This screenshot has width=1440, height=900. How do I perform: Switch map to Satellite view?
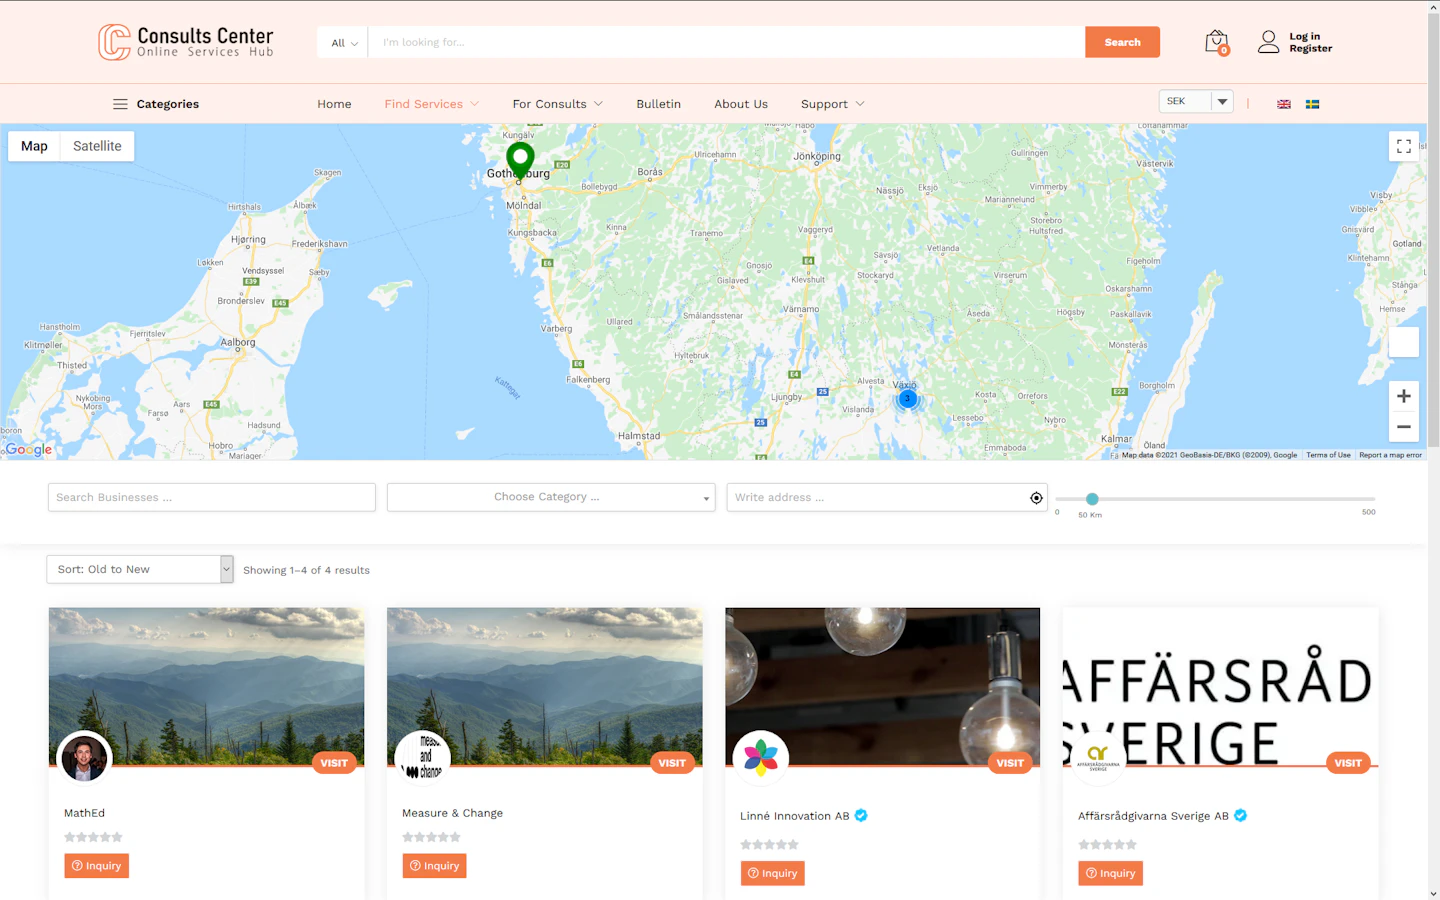pyautogui.click(x=97, y=146)
